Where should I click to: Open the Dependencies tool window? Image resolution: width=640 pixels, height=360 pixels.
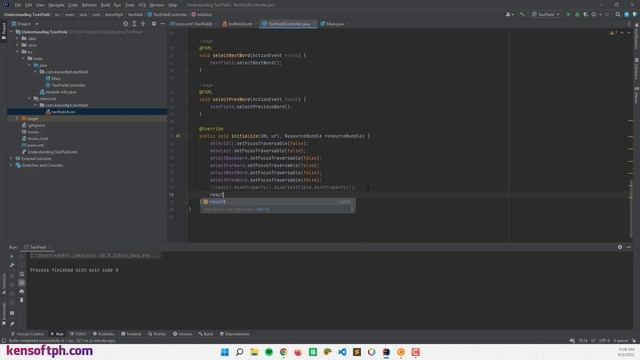235,334
